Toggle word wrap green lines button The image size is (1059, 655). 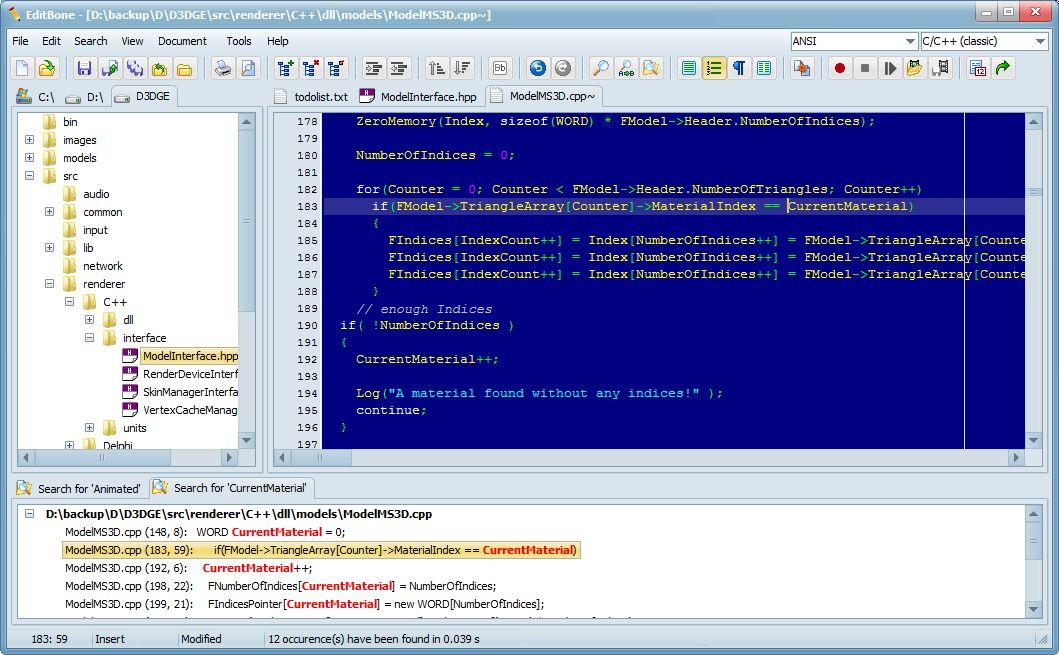(689, 68)
